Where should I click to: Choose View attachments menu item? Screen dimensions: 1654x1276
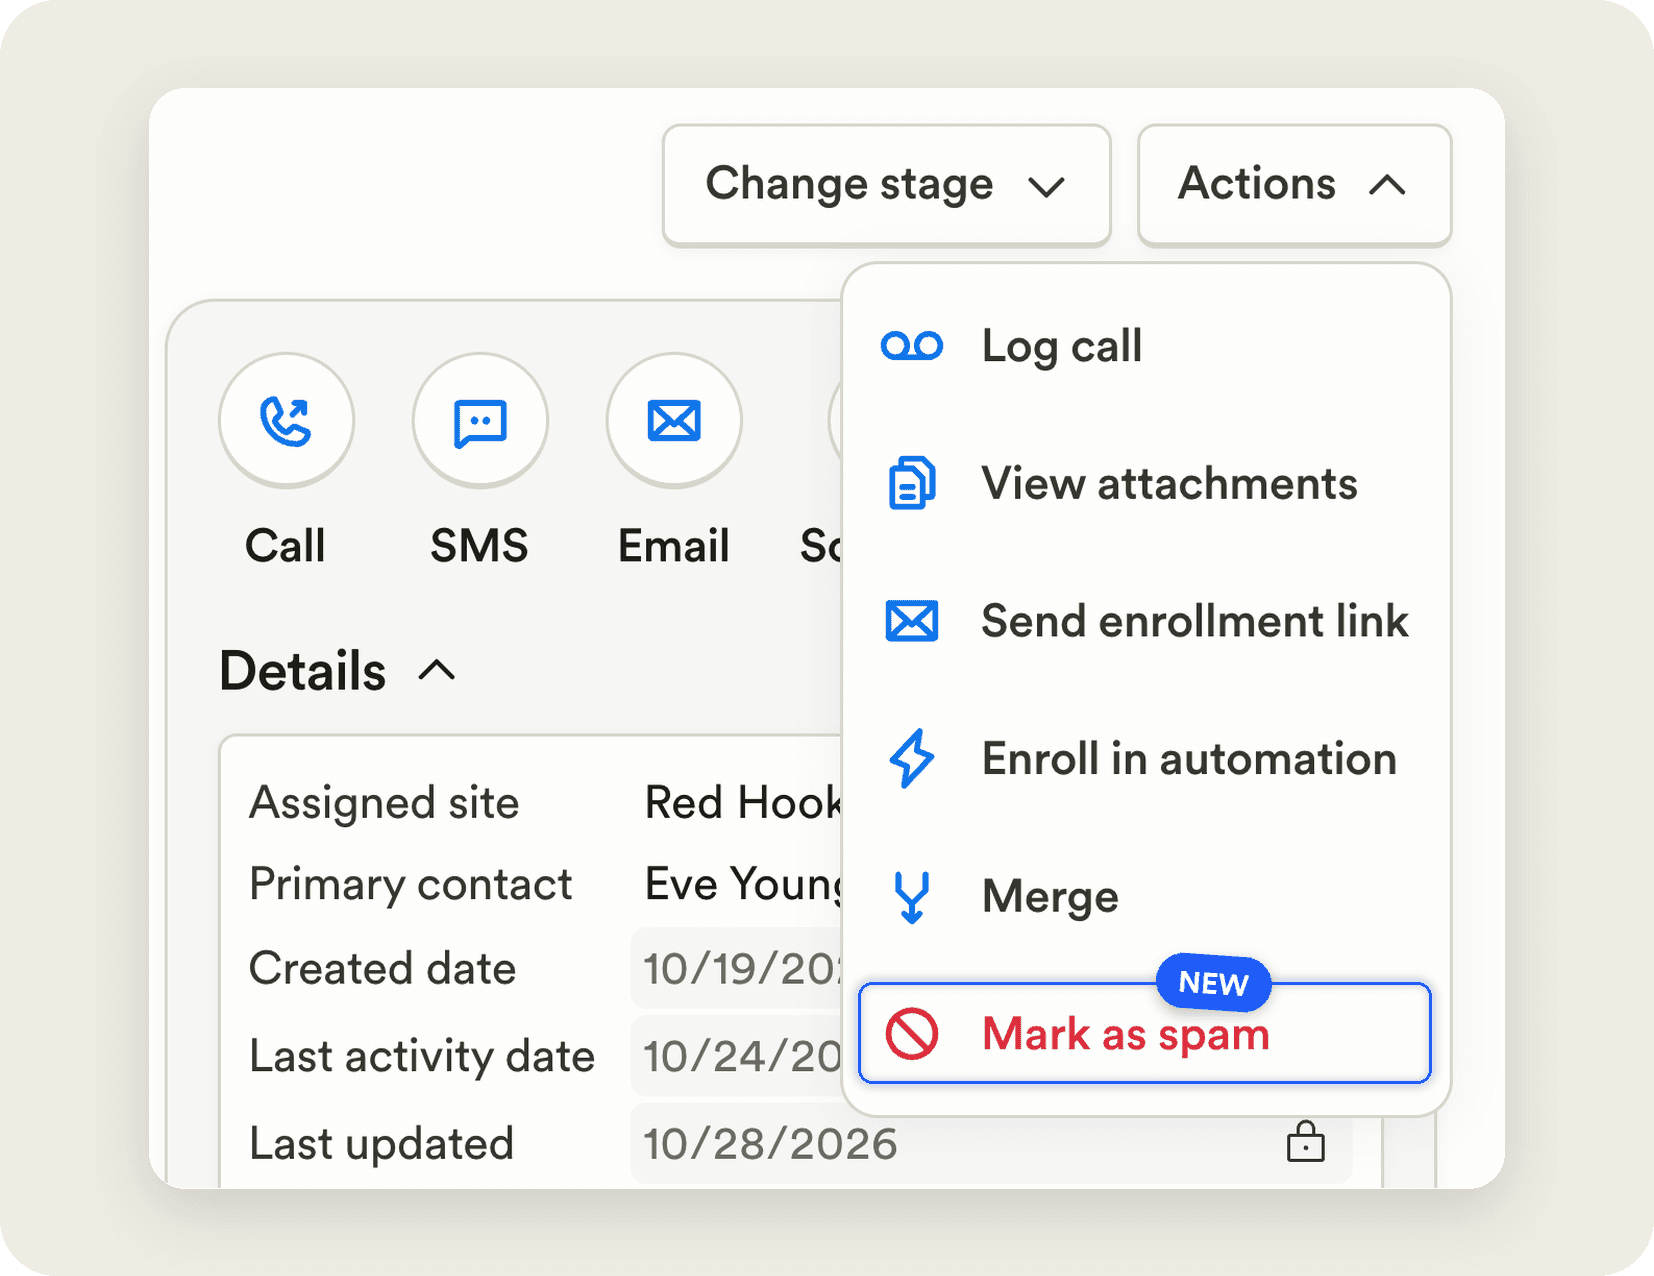1145,484
